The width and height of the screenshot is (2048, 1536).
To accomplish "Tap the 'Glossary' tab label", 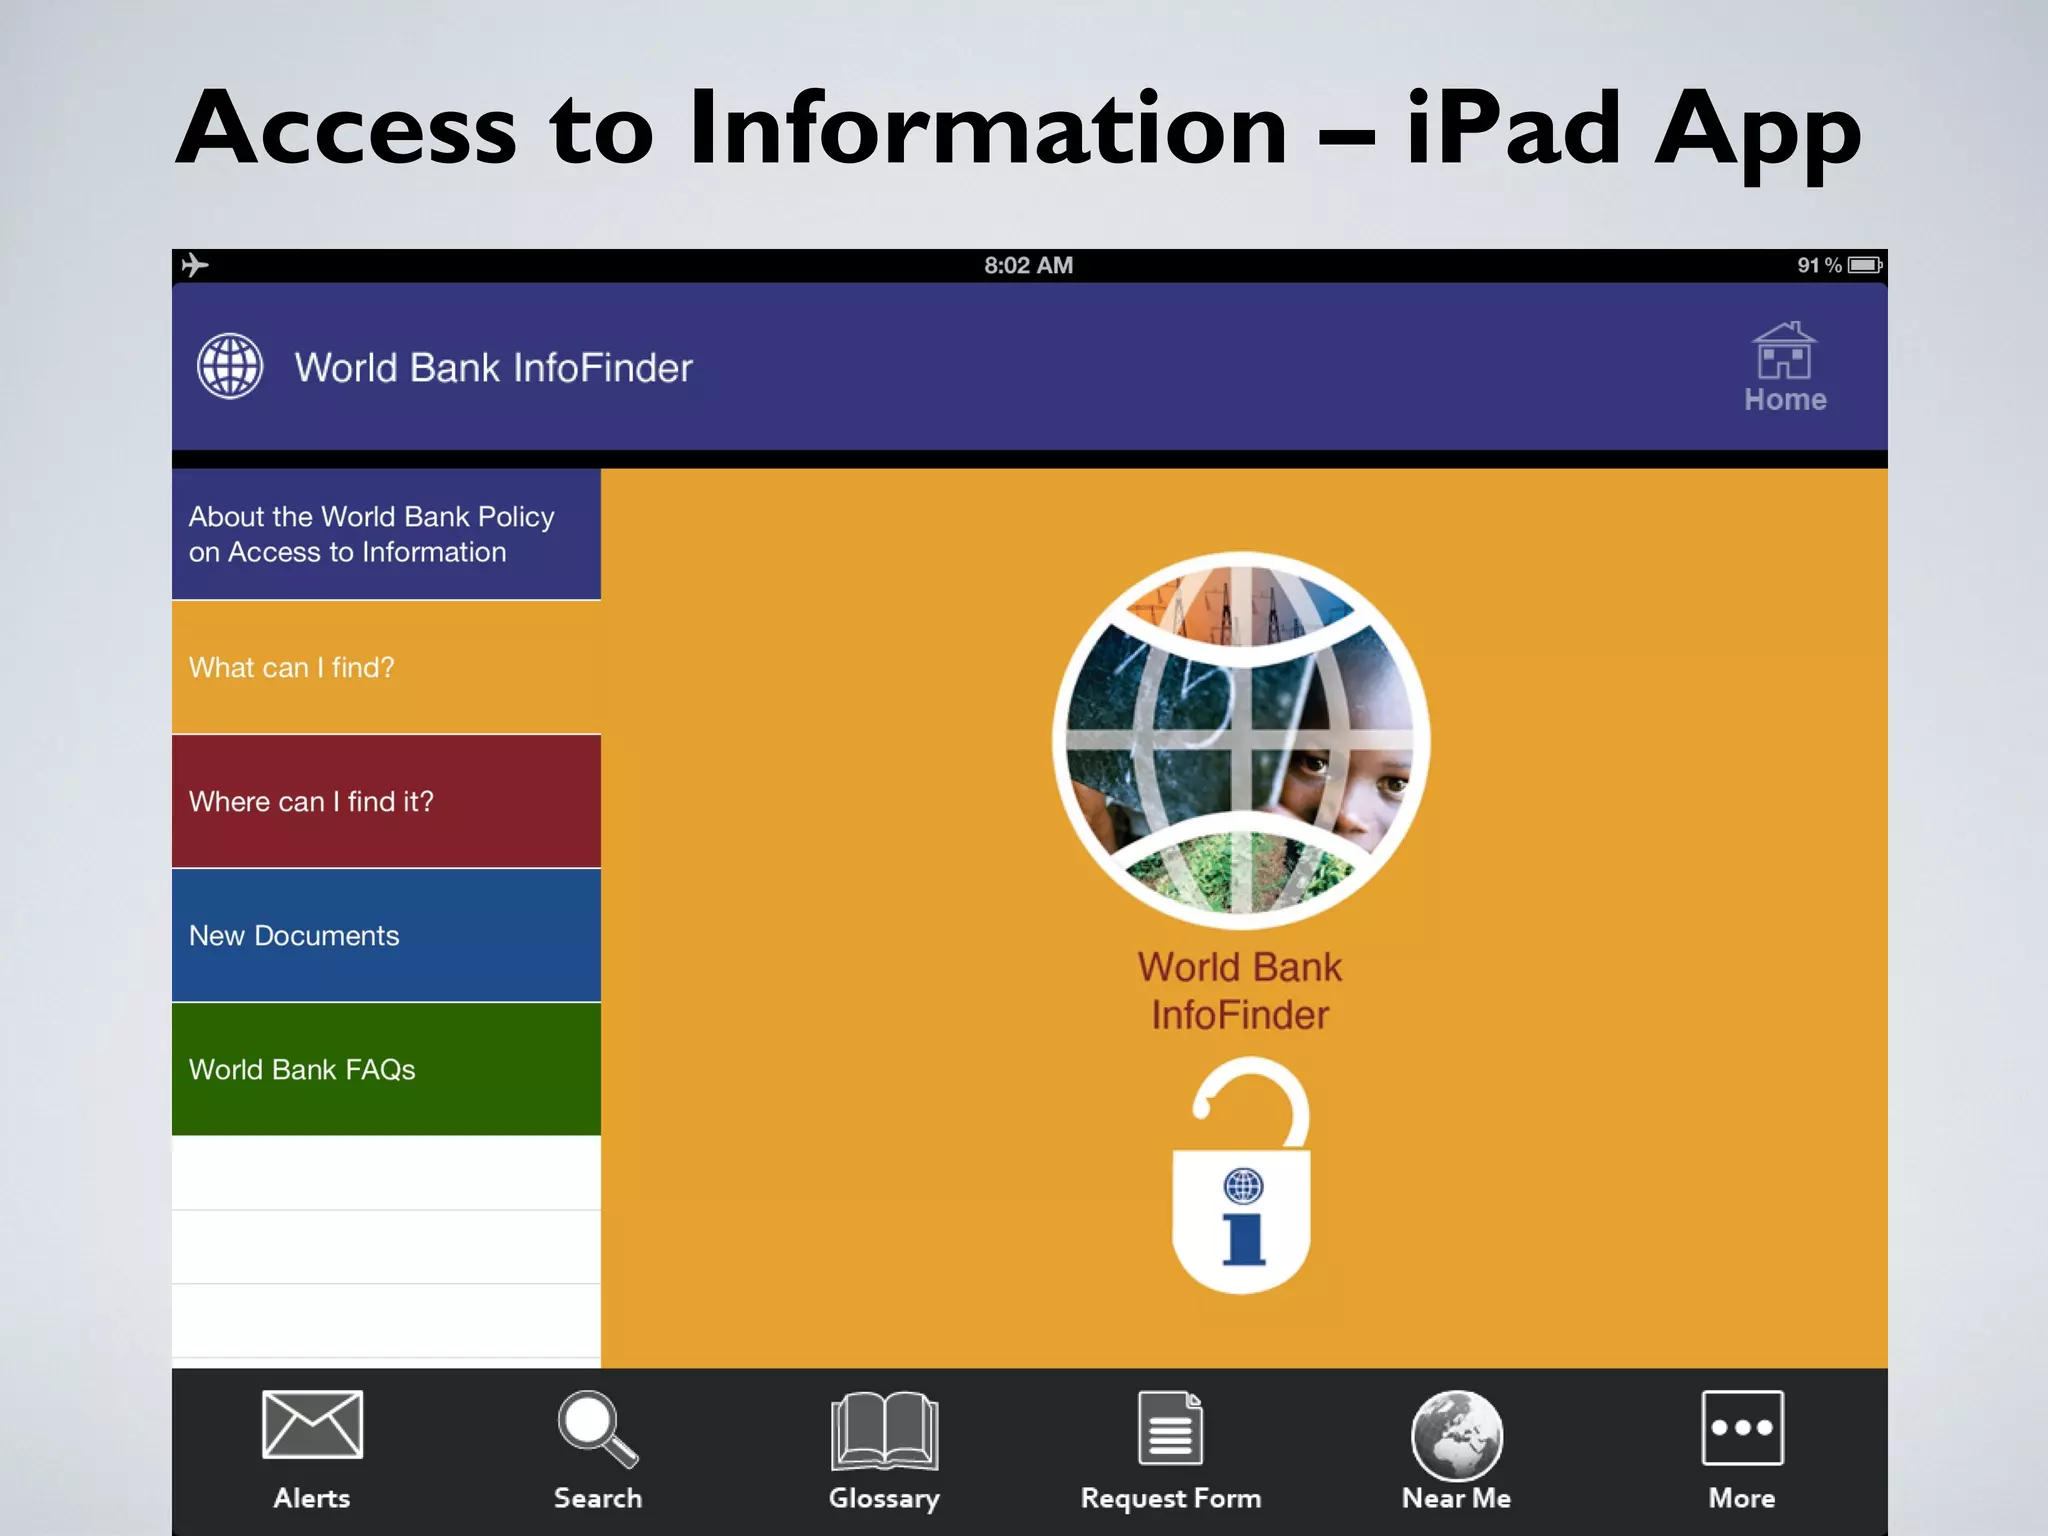I will (884, 1499).
